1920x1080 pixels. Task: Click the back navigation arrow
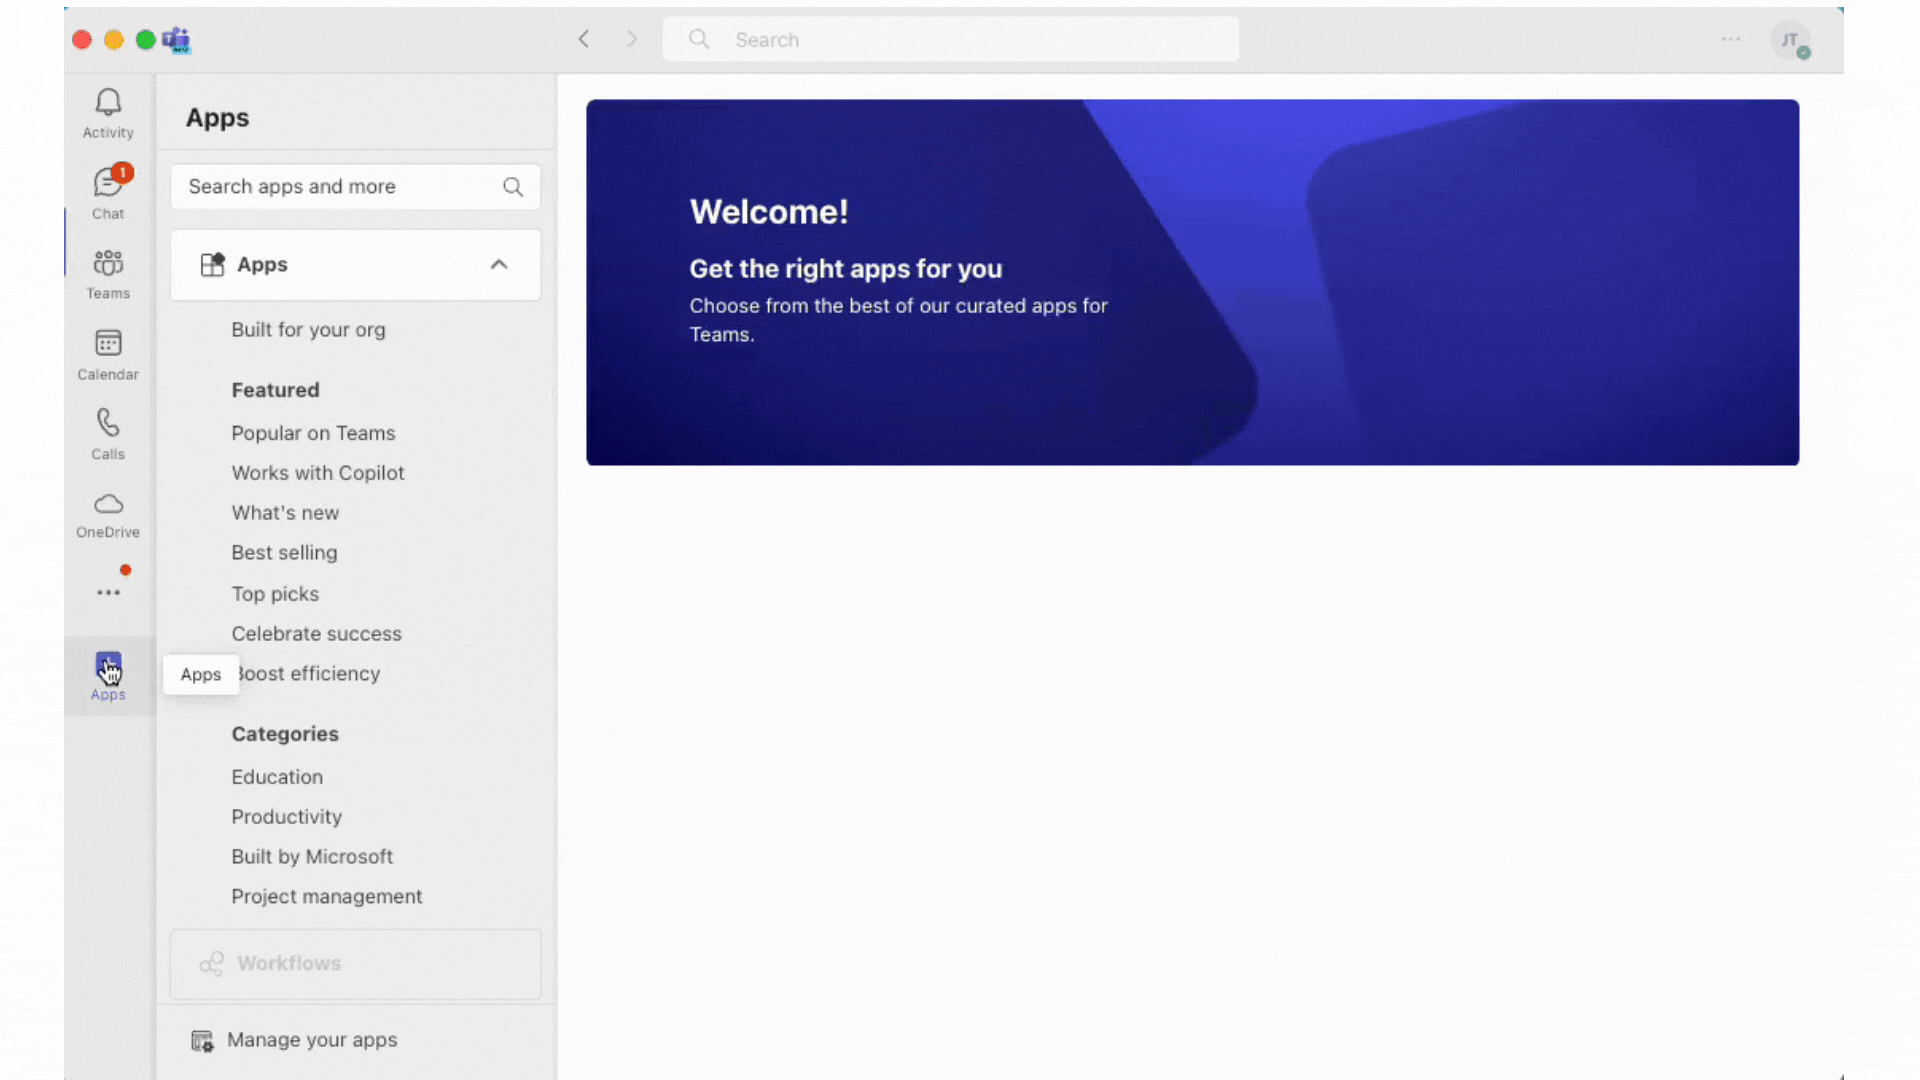(584, 39)
